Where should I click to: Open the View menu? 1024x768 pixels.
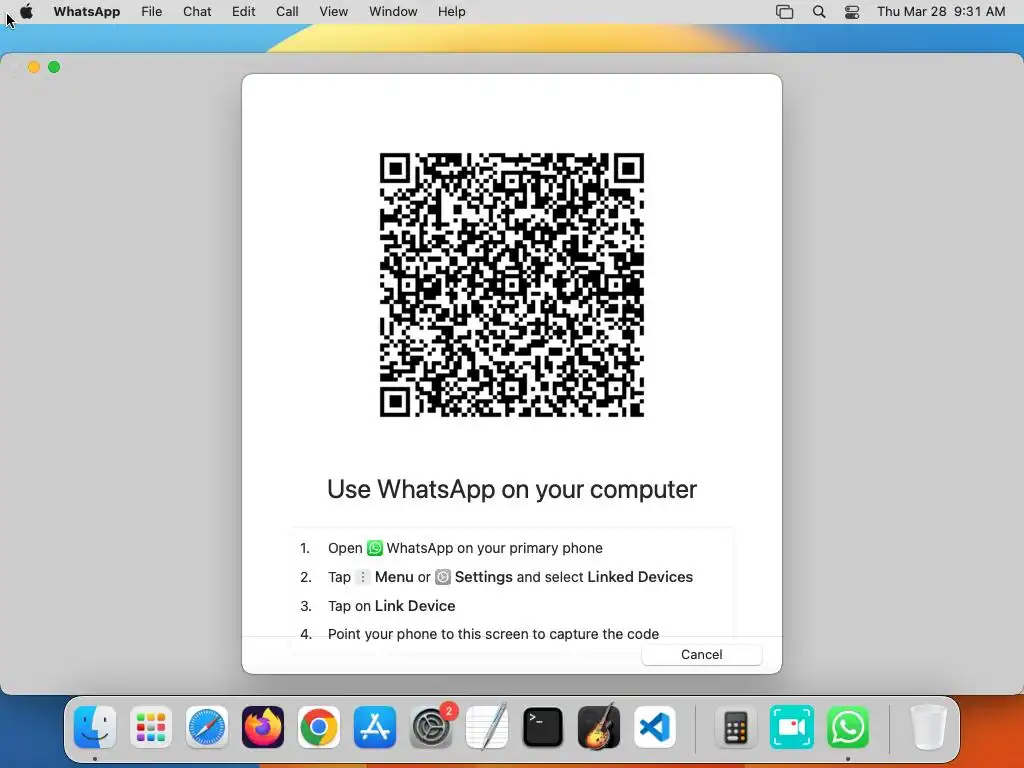point(334,12)
